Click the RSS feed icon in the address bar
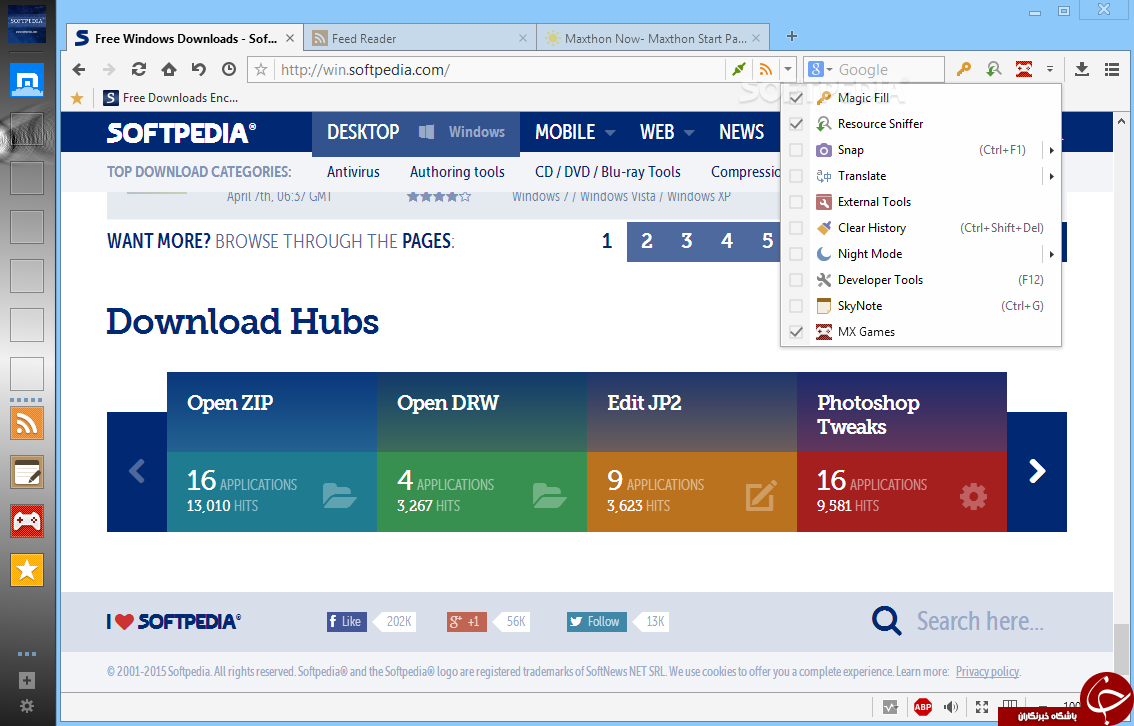Viewport: 1134px width, 726px height. 765,69
